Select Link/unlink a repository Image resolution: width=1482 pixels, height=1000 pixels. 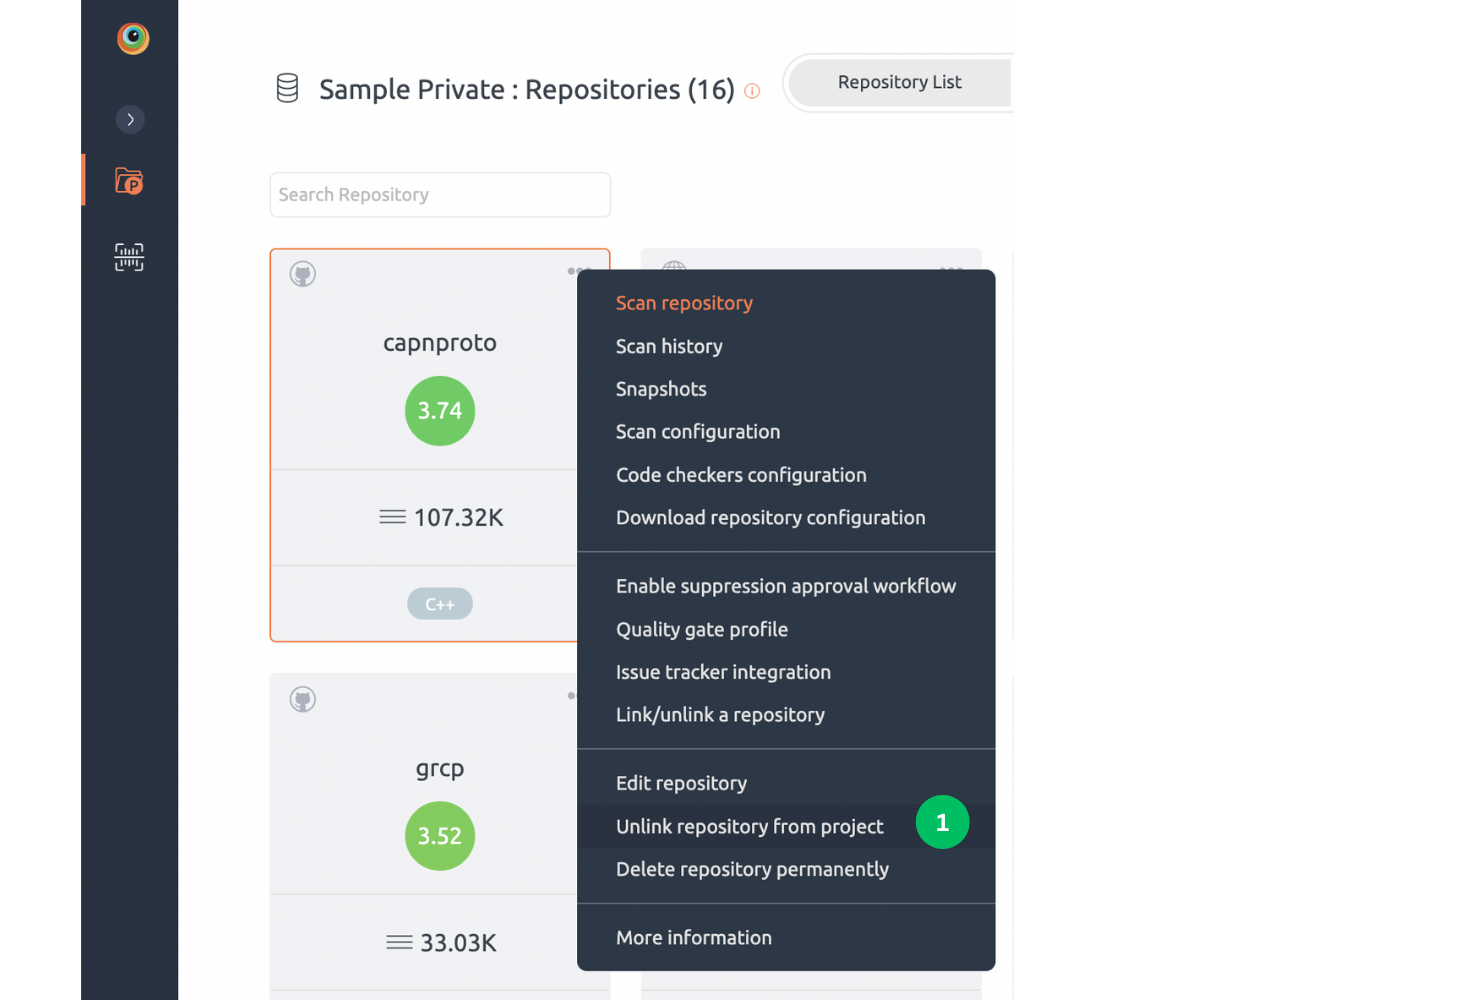pos(720,715)
